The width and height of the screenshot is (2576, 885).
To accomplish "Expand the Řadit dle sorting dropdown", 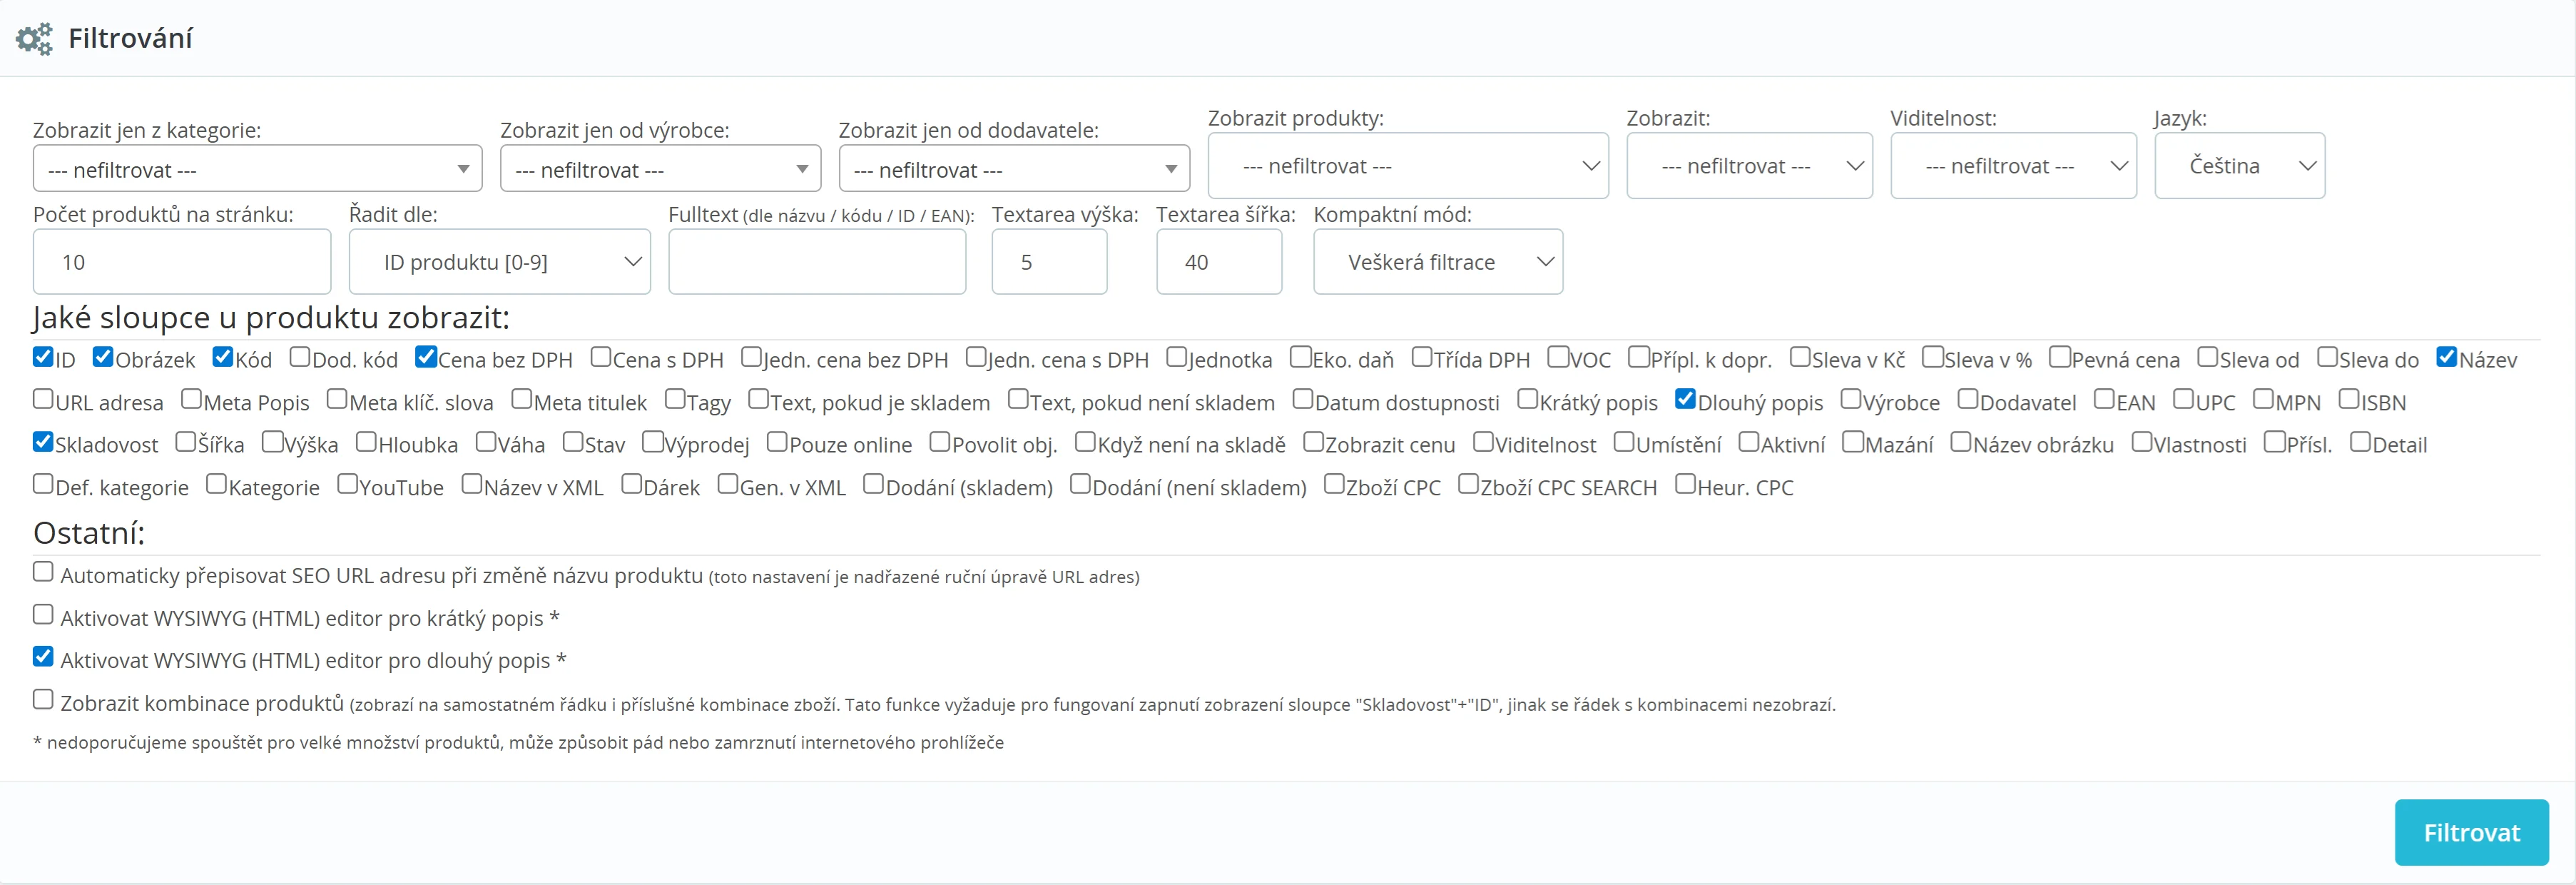I will (499, 262).
